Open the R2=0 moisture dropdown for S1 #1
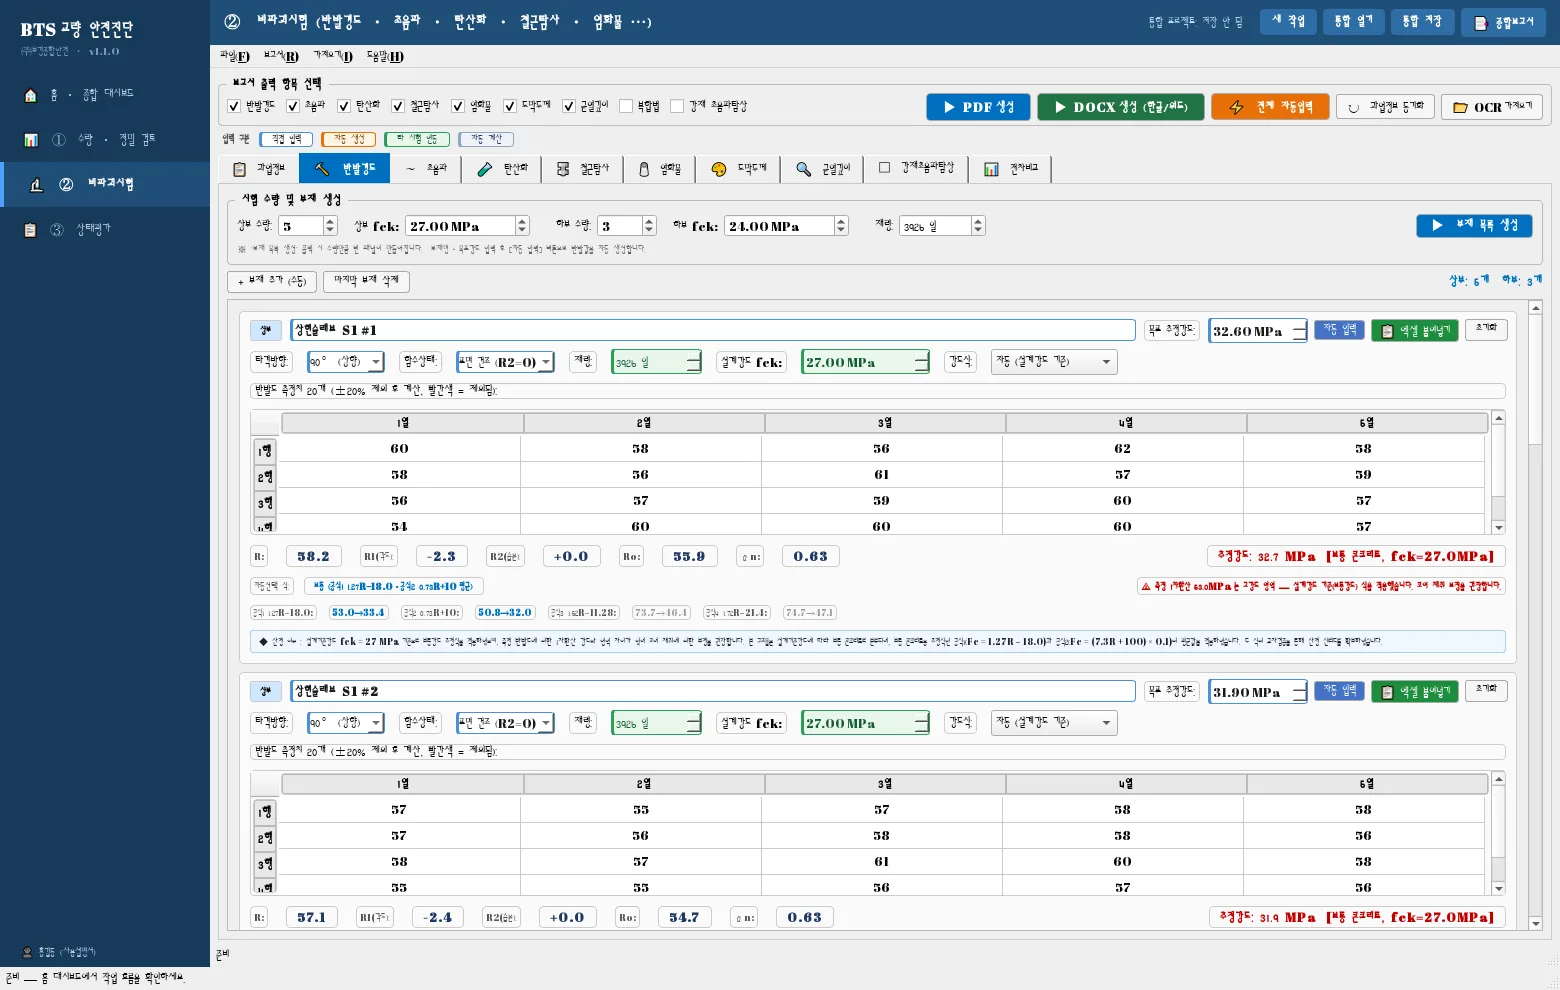1560x990 pixels. click(505, 362)
